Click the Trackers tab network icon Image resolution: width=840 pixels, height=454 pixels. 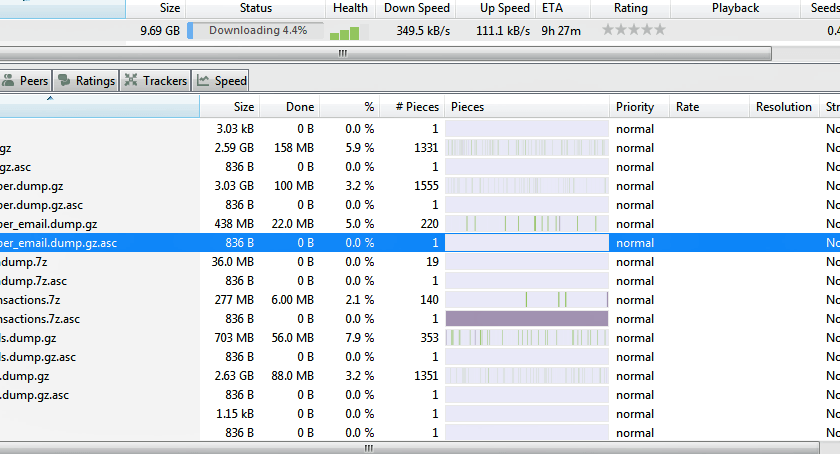coord(131,81)
